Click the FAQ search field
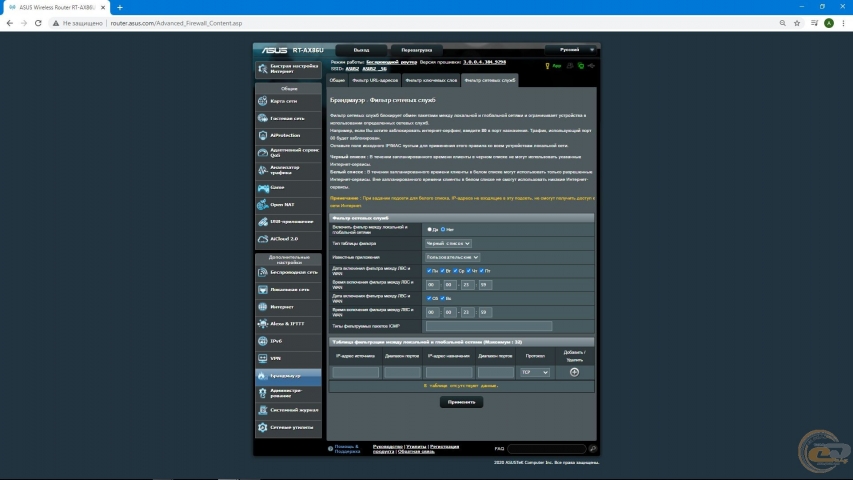Viewport: 853px width, 480px height. (547, 448)
